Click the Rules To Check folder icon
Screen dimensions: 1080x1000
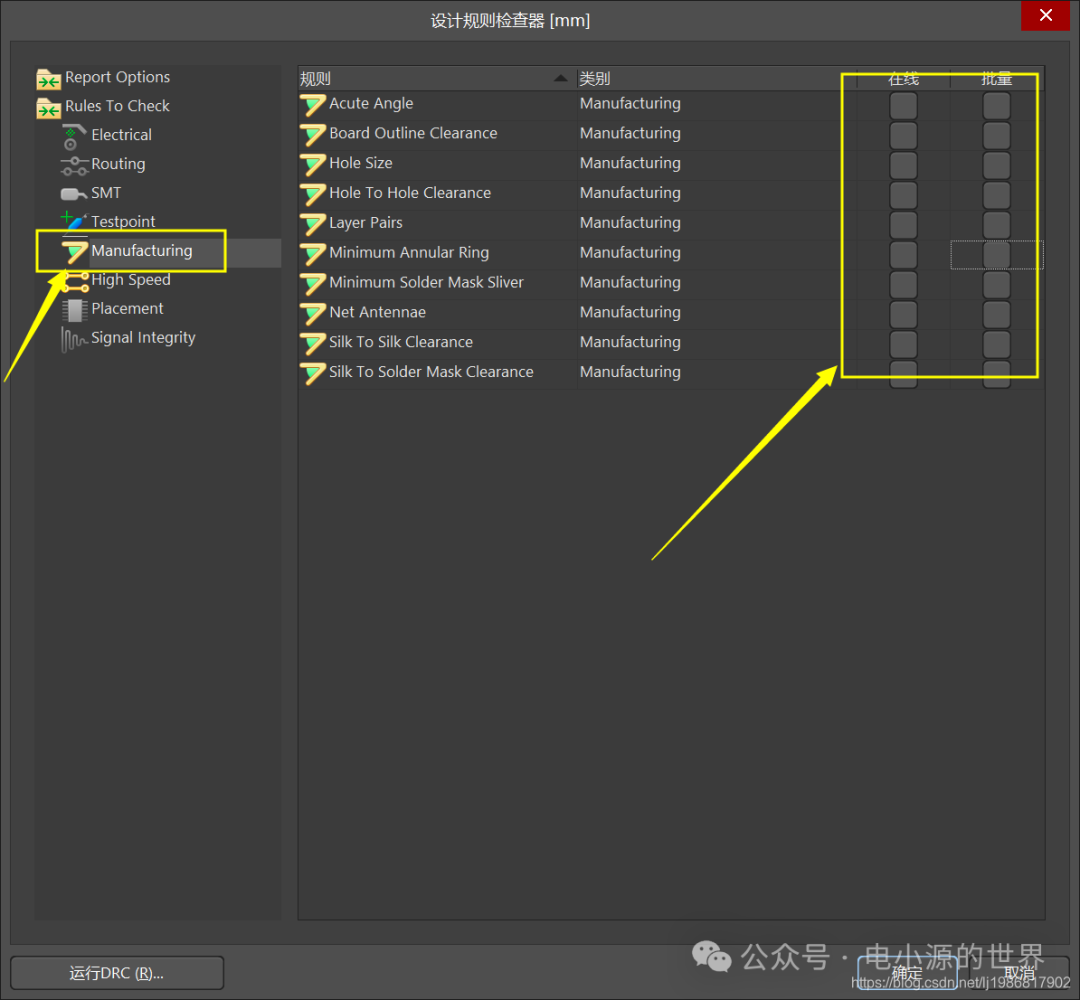coord(48,108)
